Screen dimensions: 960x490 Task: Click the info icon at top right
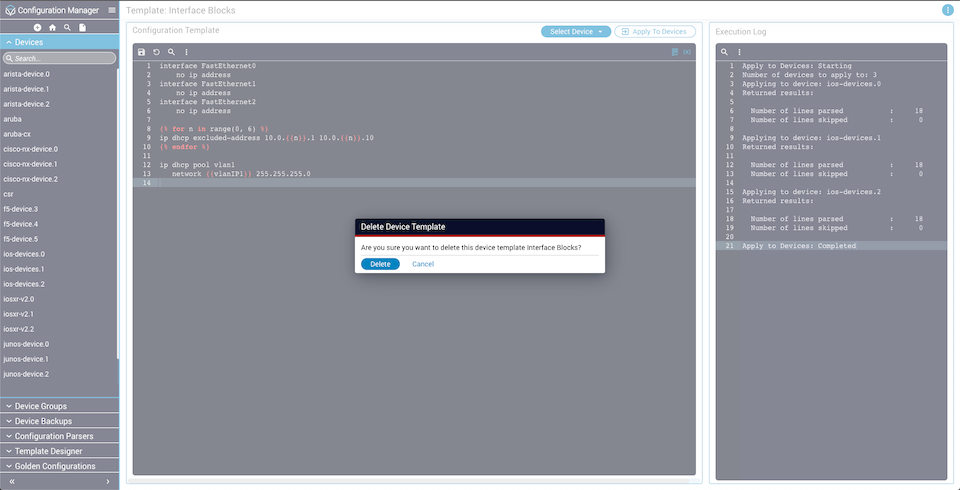tap(947, 10)
